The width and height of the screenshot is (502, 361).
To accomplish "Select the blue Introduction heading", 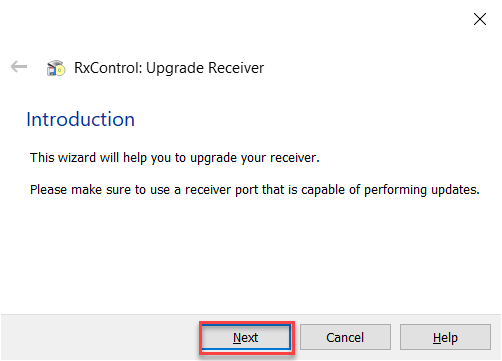I will point(81,119).
